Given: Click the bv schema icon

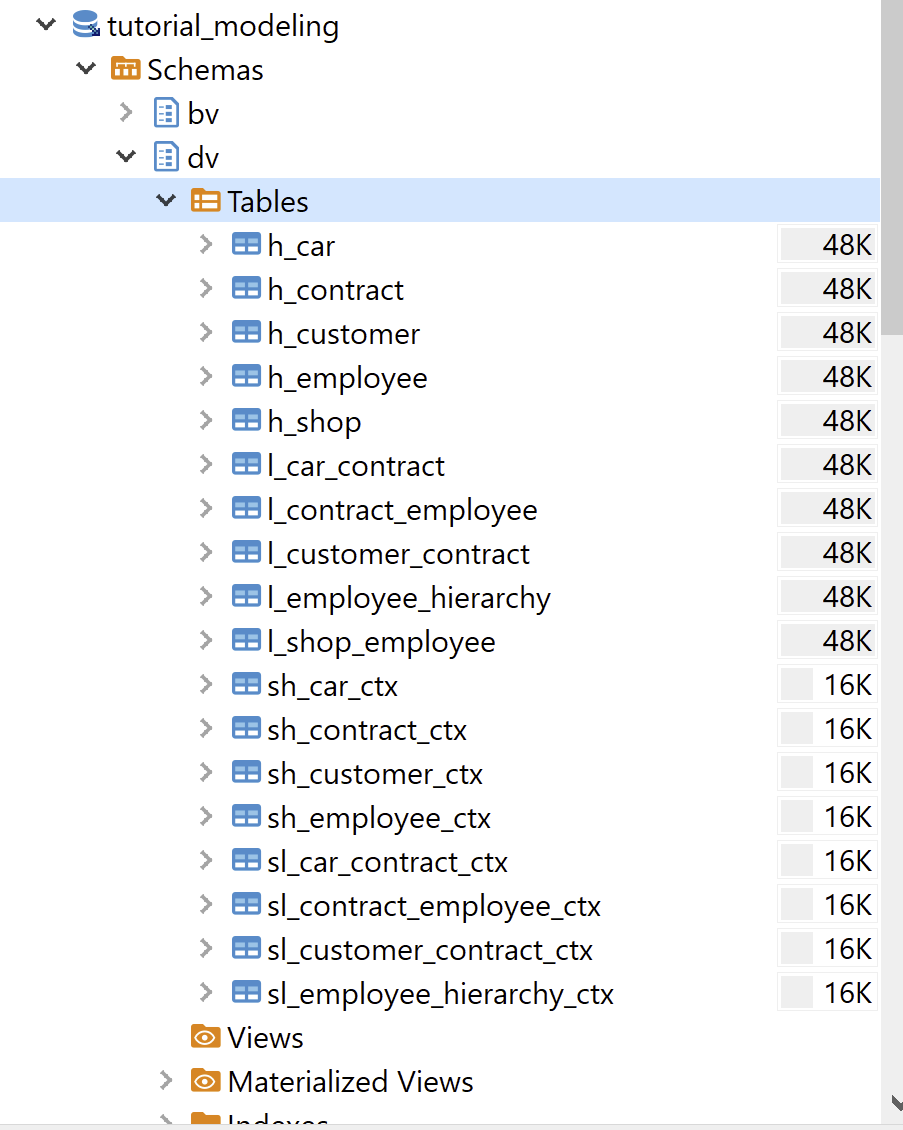Looking at the screenshot, I should click(166, 113).
